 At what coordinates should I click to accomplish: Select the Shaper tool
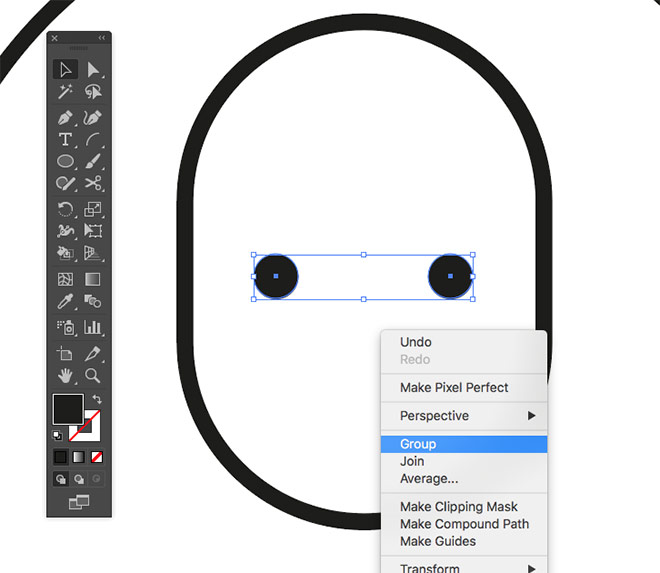(x=65, y=184)
